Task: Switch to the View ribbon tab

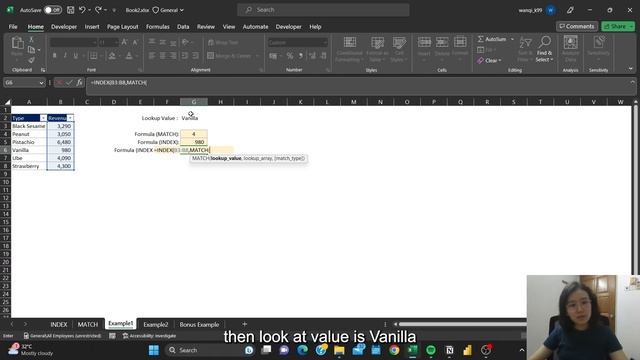Action: (229, 27)
